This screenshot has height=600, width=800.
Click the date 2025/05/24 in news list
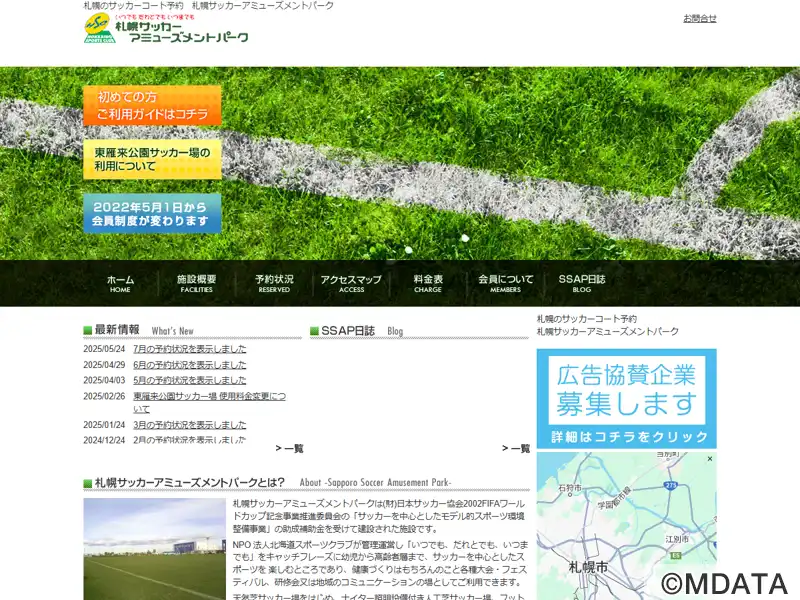[x=104, y=349]
